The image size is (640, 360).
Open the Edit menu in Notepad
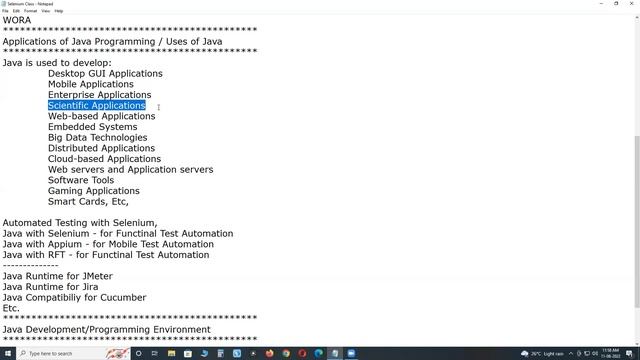pos(16,11)
